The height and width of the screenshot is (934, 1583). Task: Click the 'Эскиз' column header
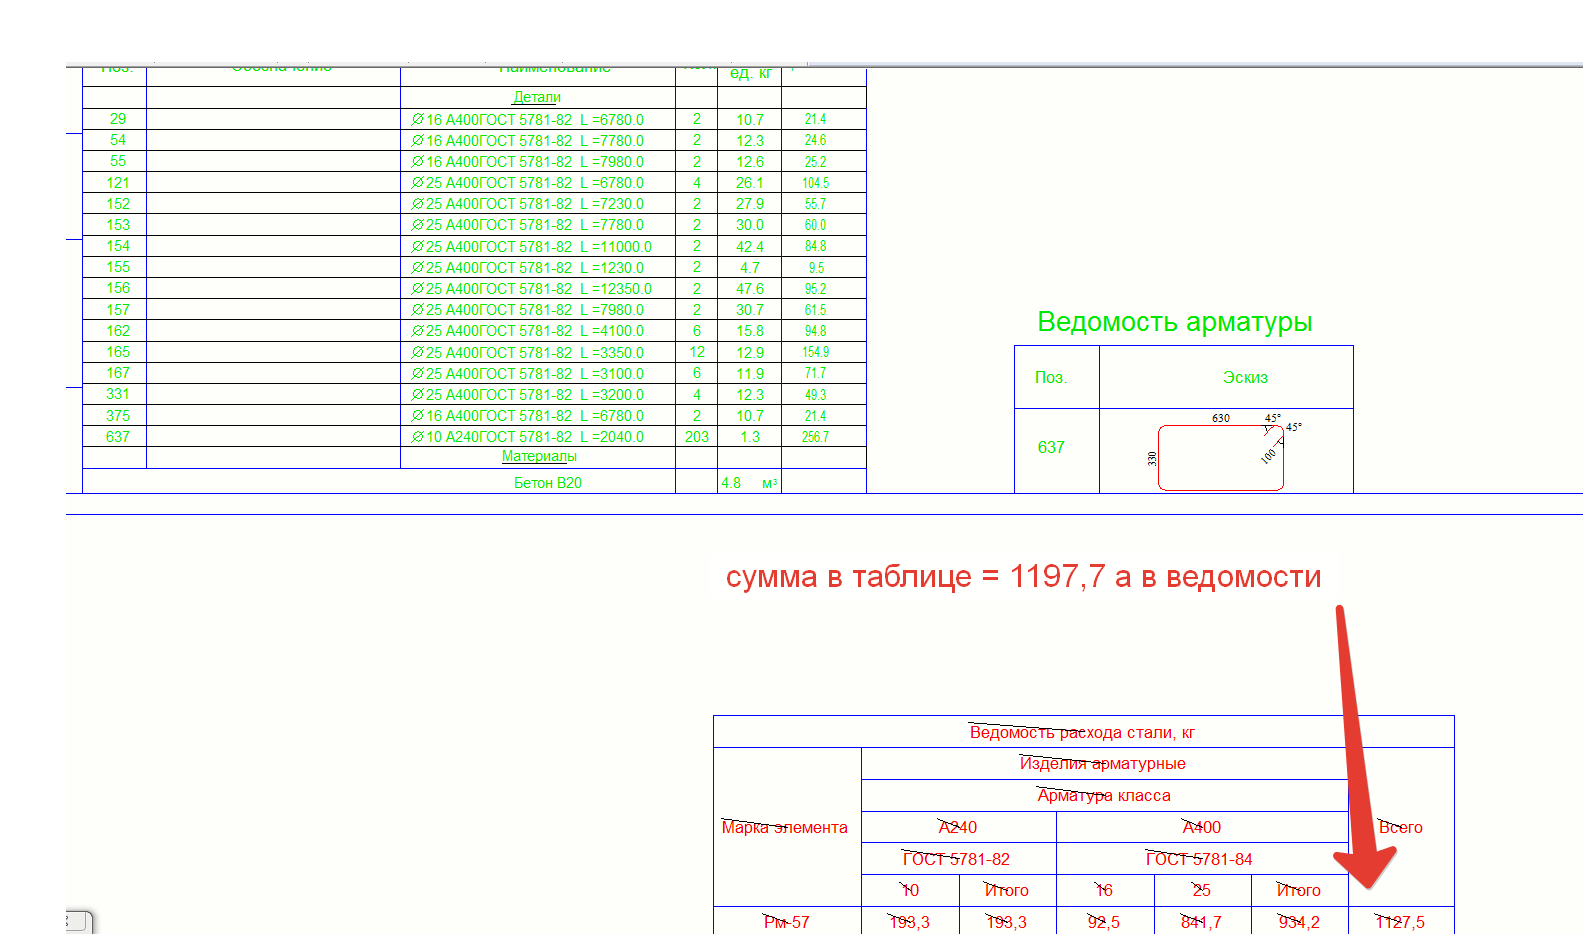tap(1245, 378)
